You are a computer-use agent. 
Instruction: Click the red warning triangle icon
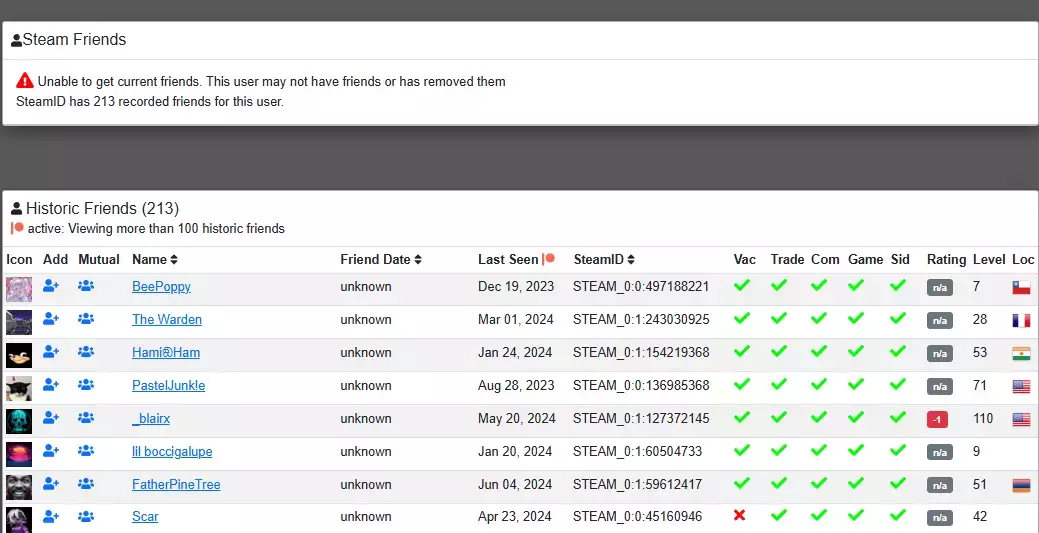tap(25, 80)
